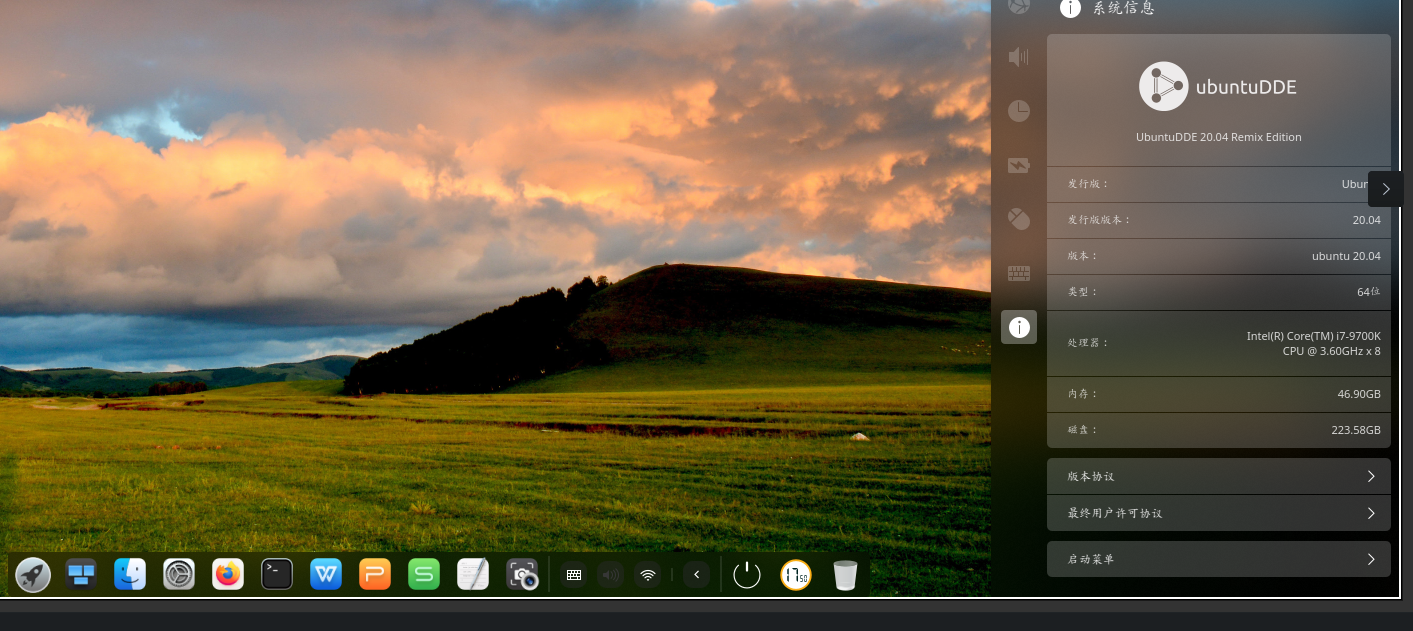Screen dimensions: 1413x631
Task: Switch to Power settings battery icon
Action: pos(1018,165)
